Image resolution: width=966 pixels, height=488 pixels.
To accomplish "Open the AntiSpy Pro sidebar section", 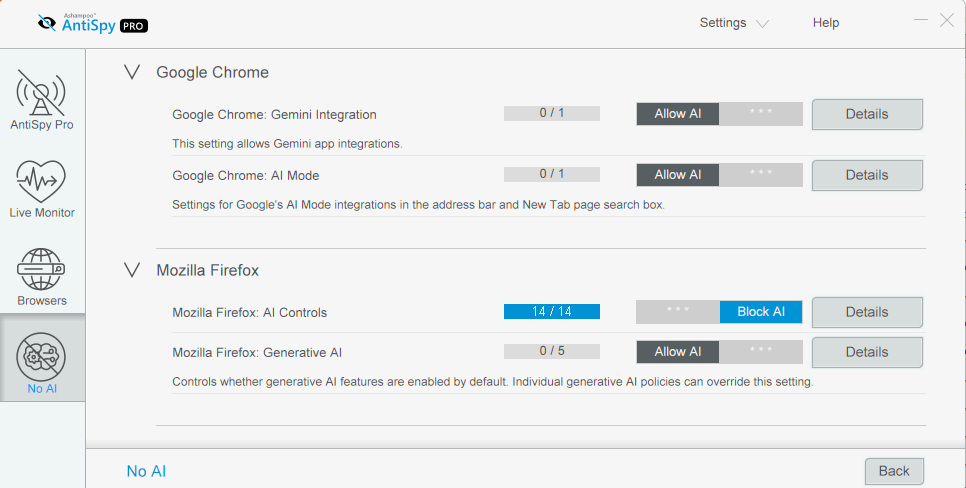I will [42, 100].
